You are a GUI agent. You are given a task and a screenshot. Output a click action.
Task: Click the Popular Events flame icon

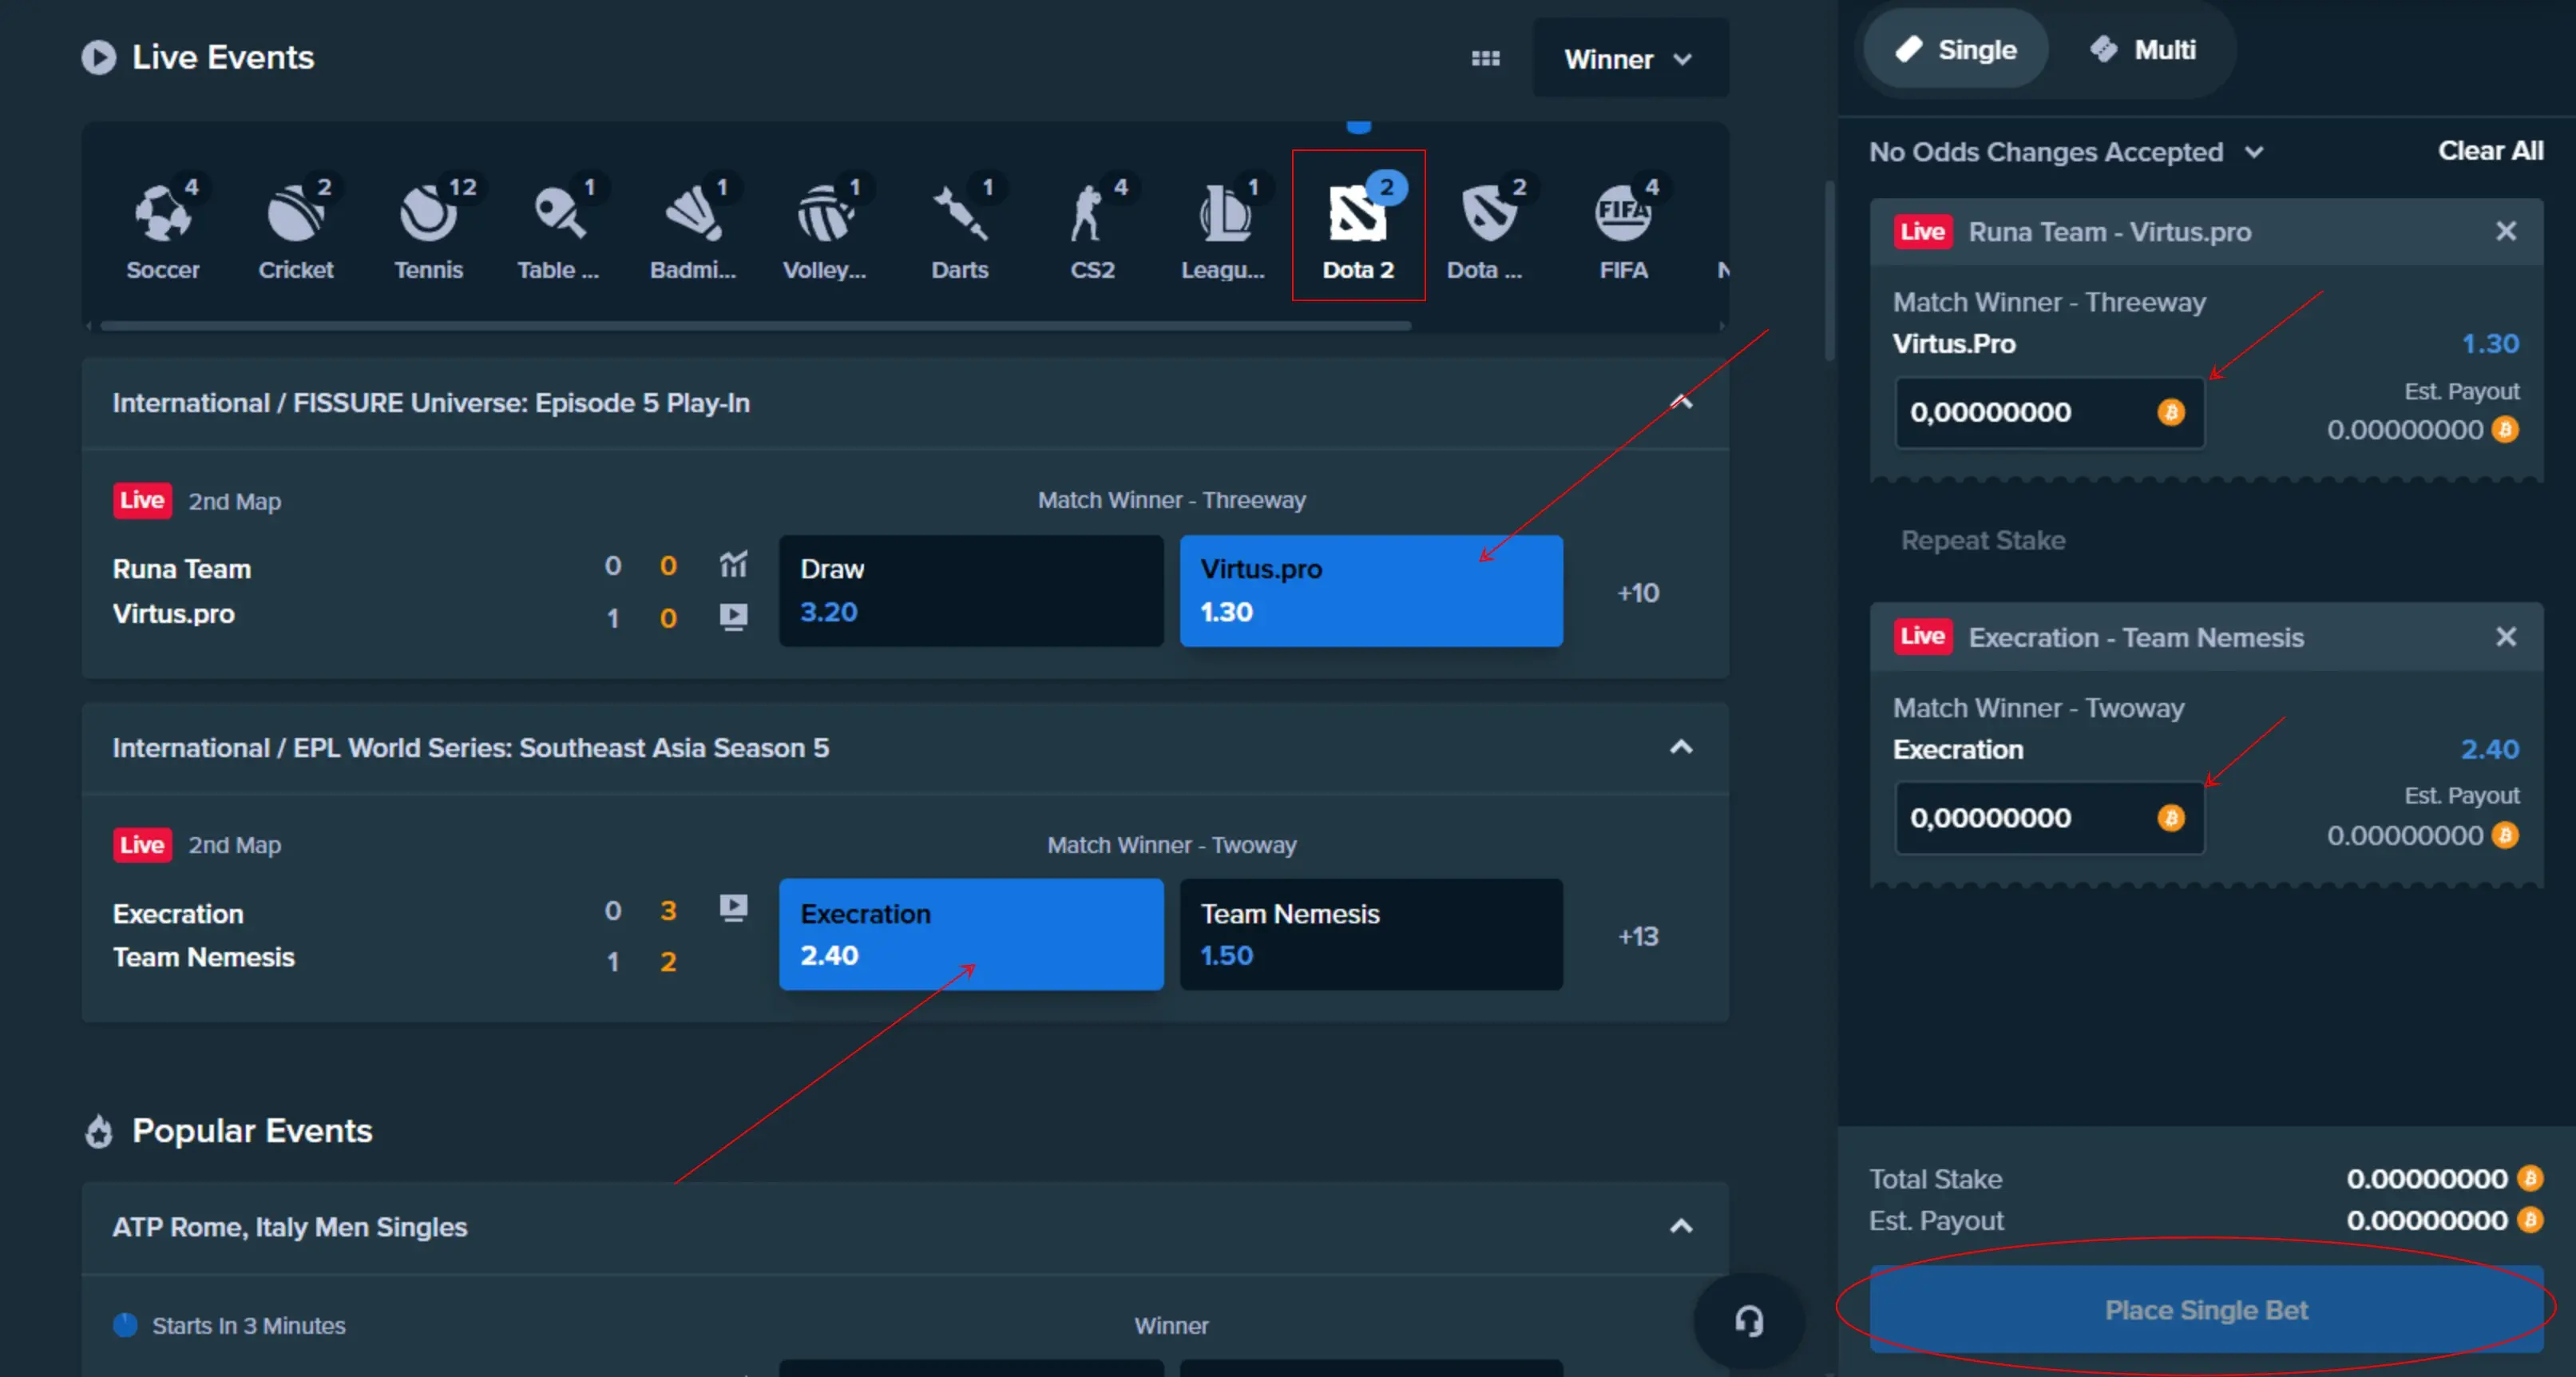(99, 1131)
